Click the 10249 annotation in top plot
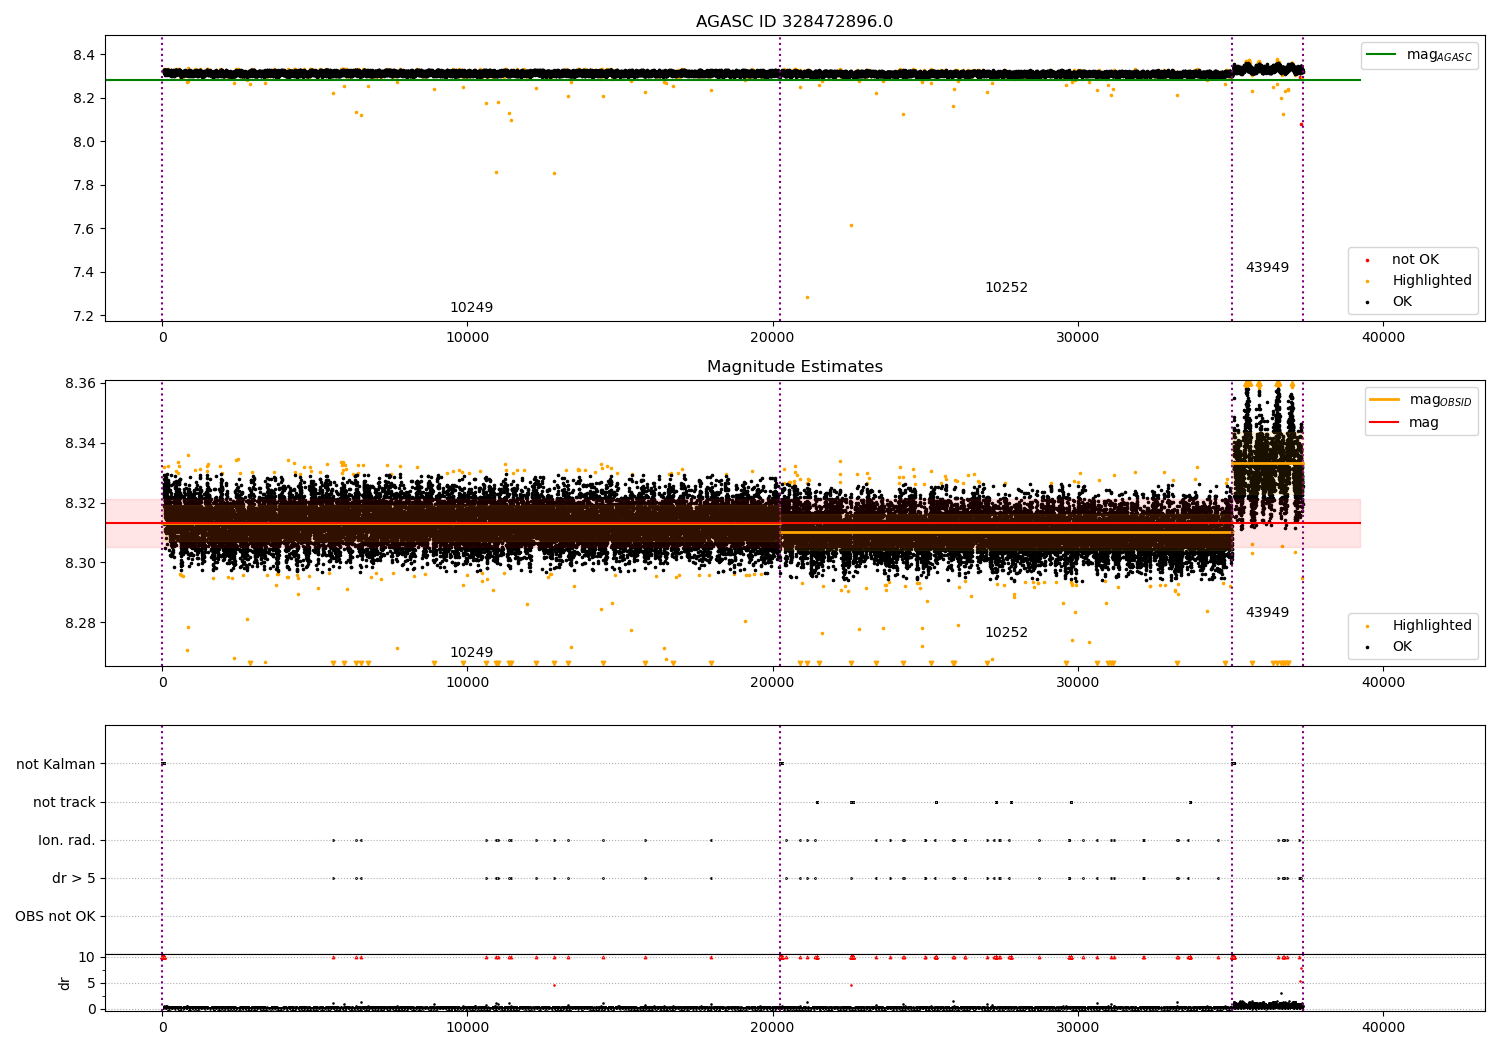The image size is (1500, 1050). coord(471,308)
